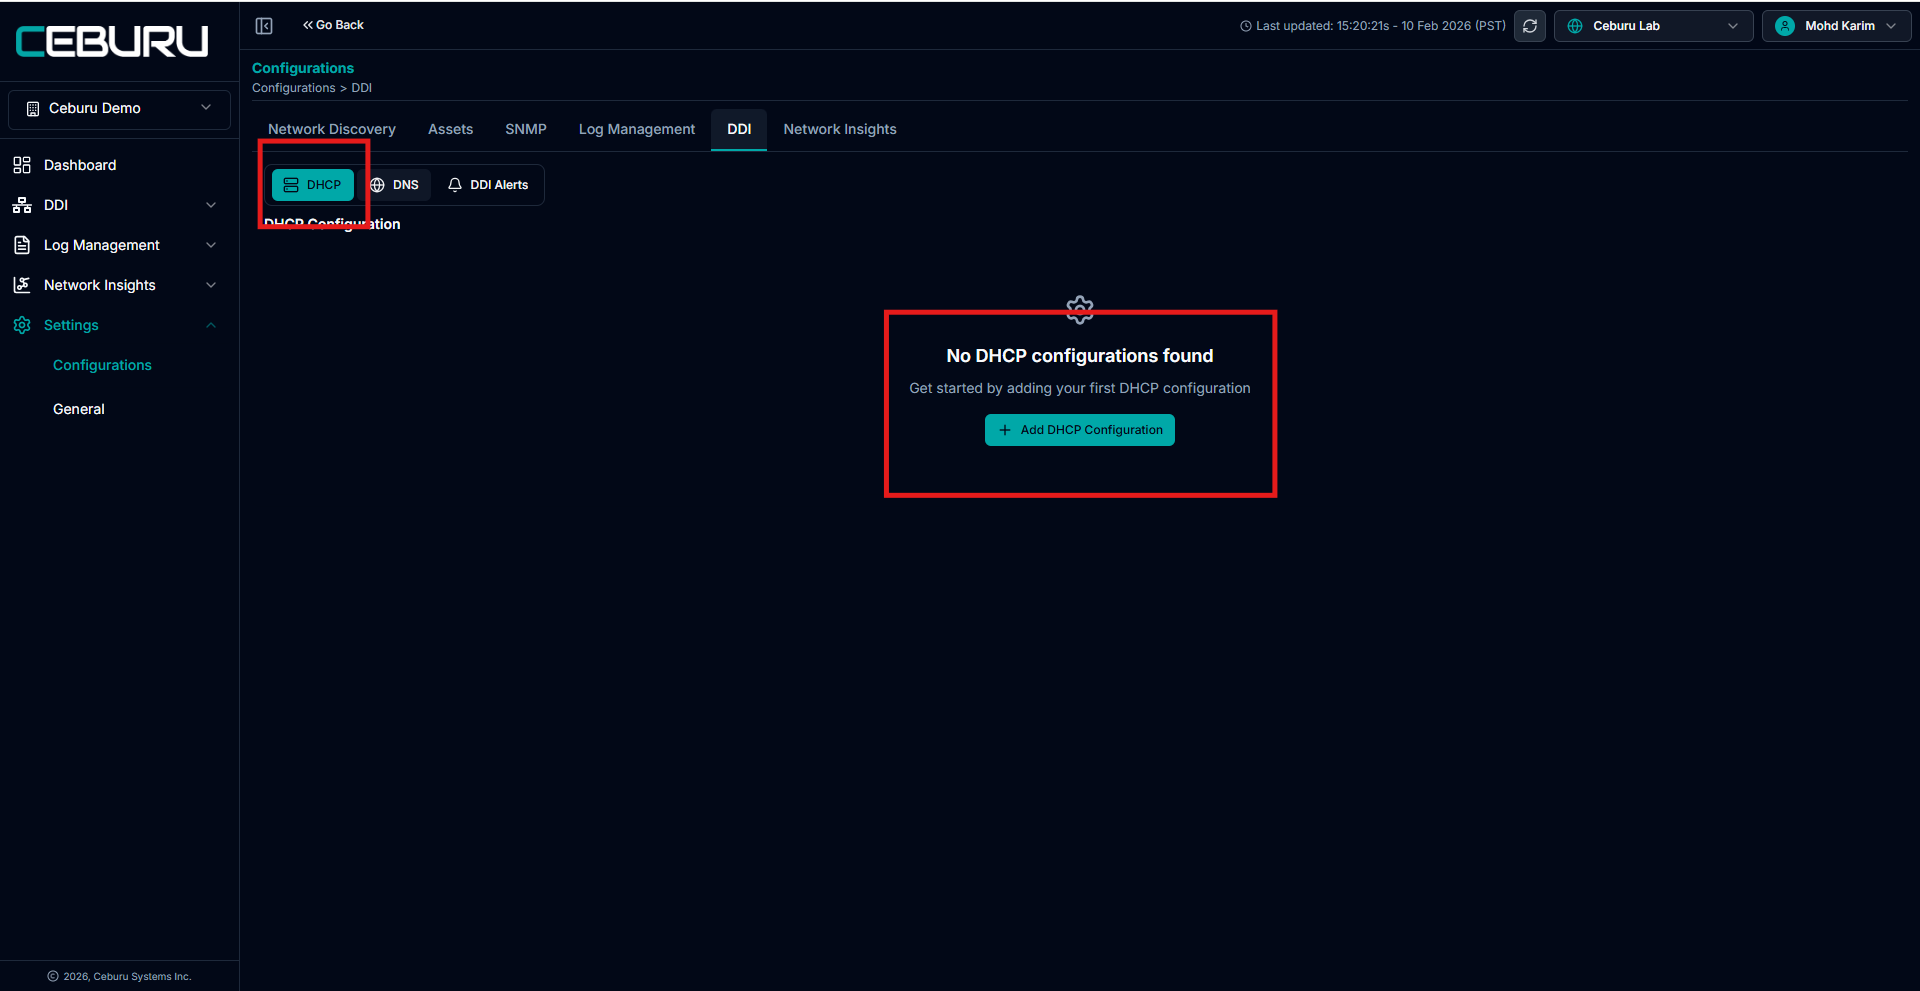Switch to the Assets tab

[x=450, y=129]
